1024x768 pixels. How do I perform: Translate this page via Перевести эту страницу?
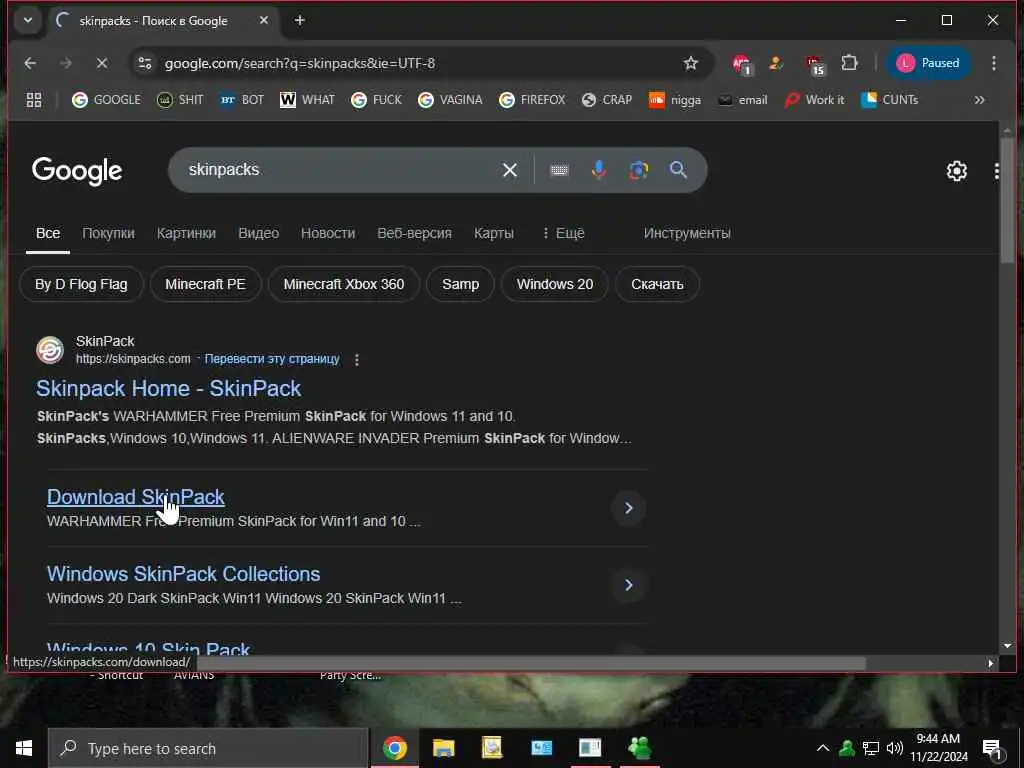[272, 359]
